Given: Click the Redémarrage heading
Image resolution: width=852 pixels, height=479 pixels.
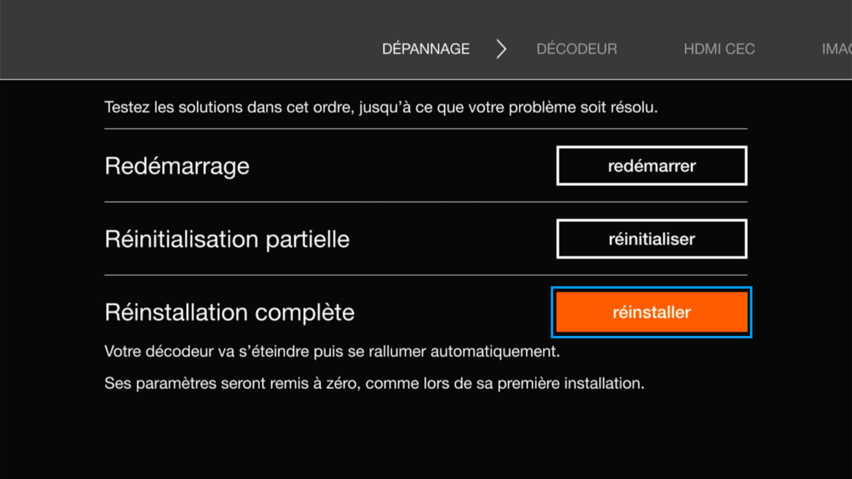Looking at the screenshot, I should (x=177, y=166).
